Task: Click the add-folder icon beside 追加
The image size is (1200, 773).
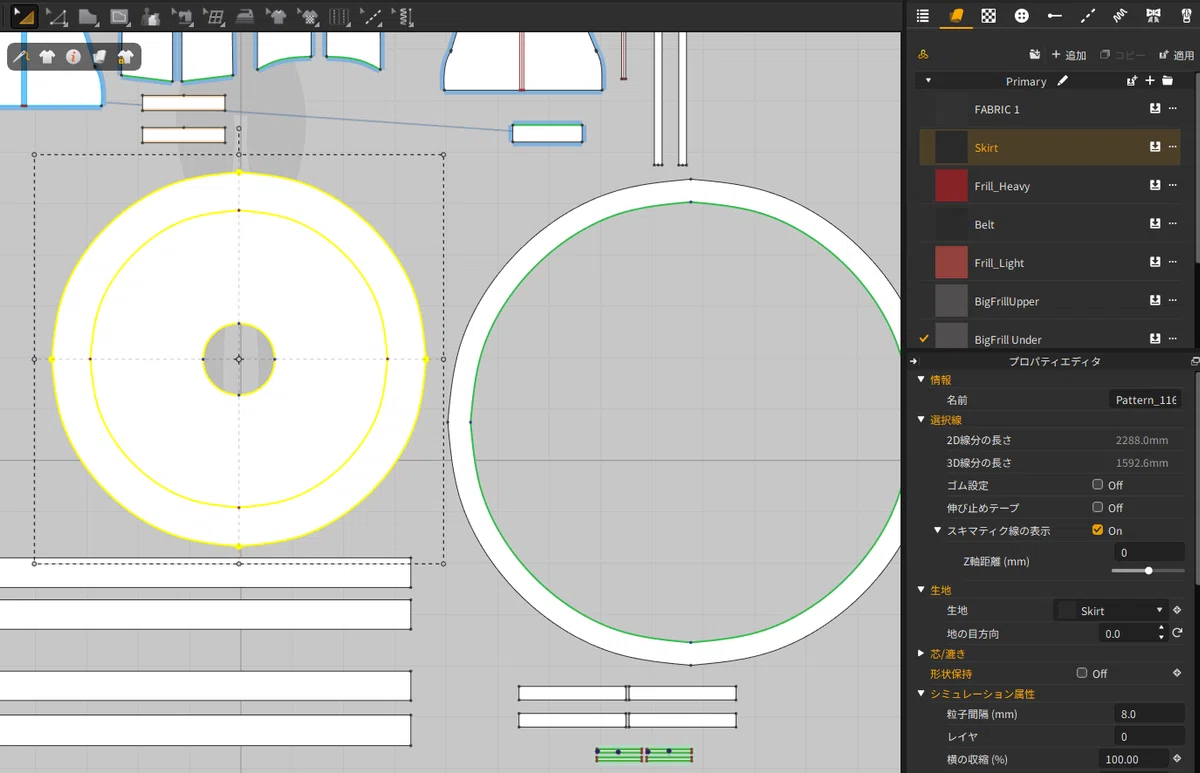Action: [x=1034, y=55]
